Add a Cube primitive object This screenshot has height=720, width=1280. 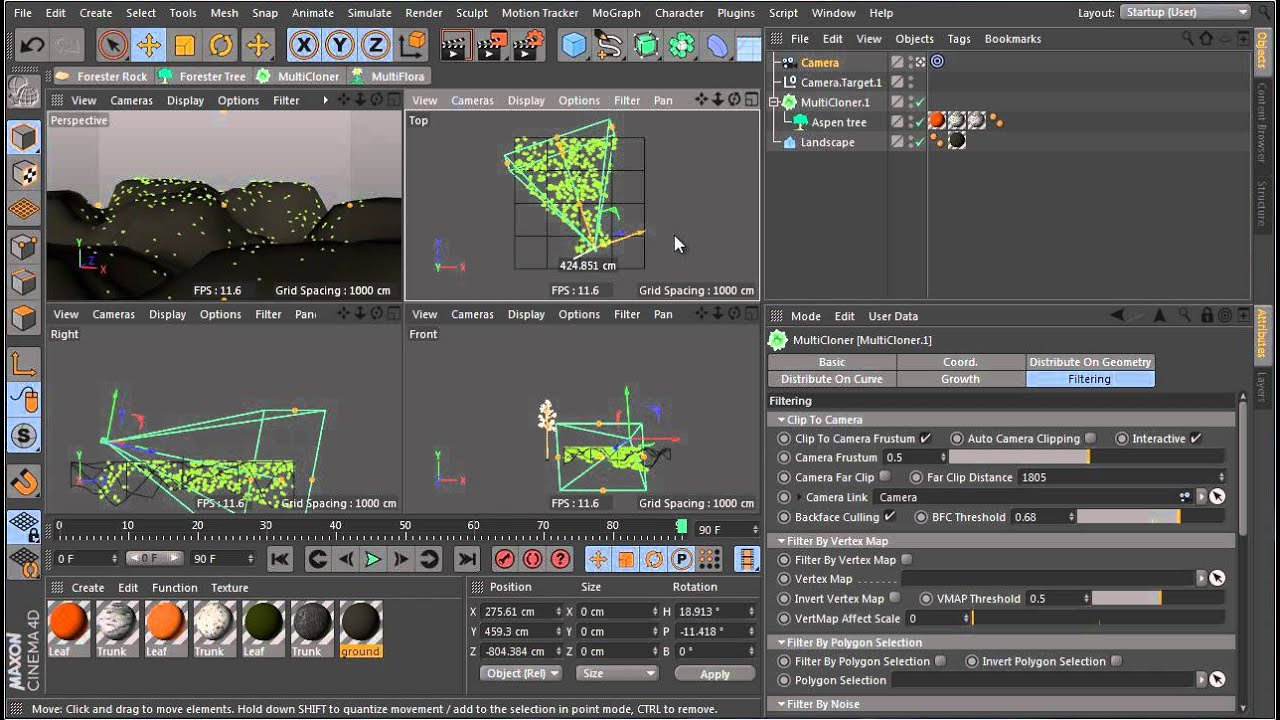coord(574,45)
